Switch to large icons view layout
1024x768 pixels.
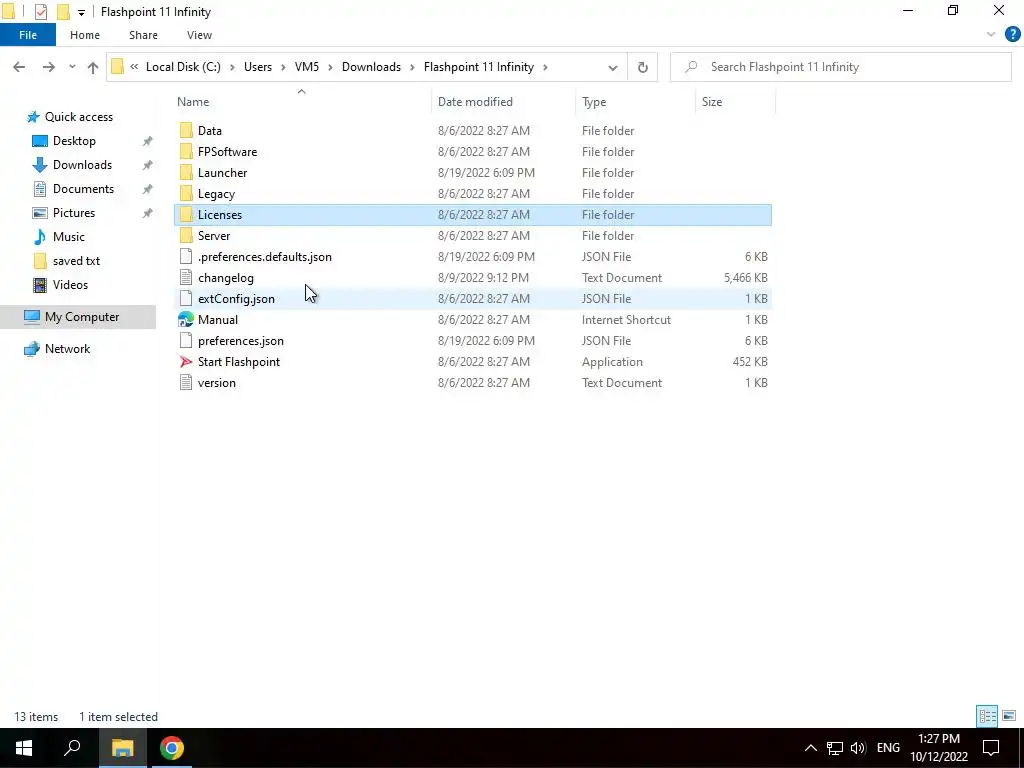(1009, 716)
